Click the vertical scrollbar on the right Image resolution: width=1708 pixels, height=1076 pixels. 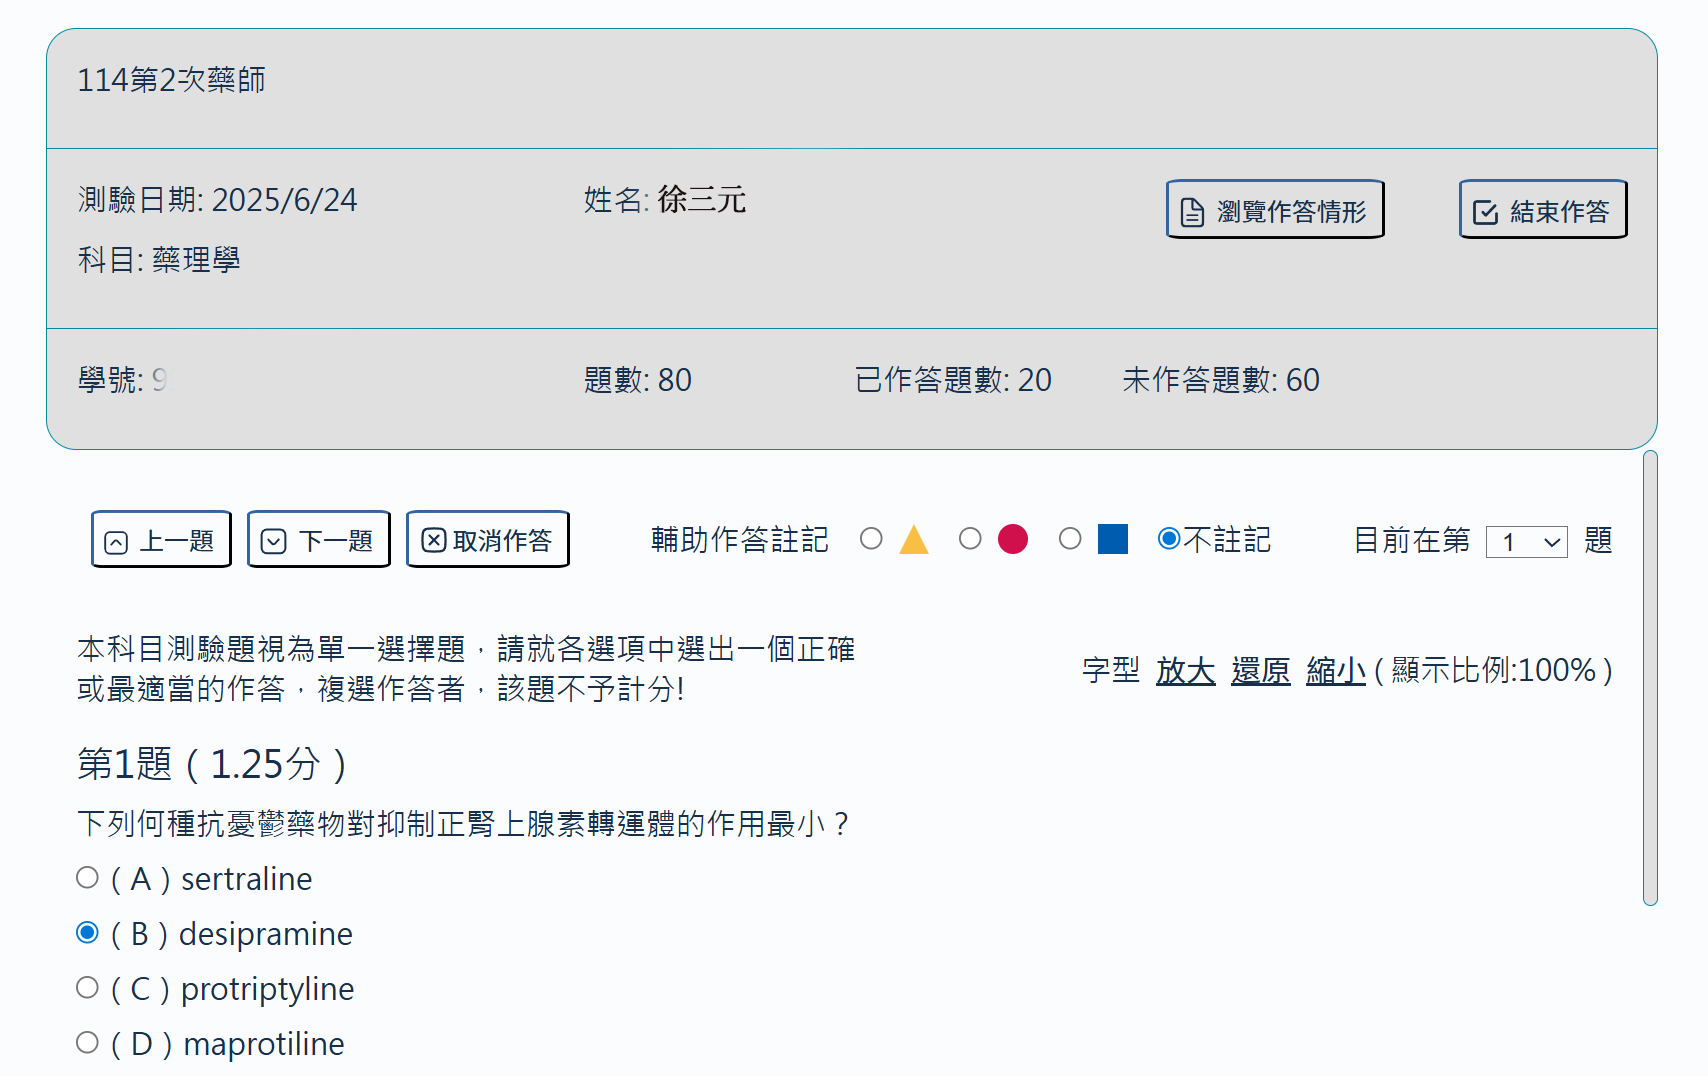1650,678
